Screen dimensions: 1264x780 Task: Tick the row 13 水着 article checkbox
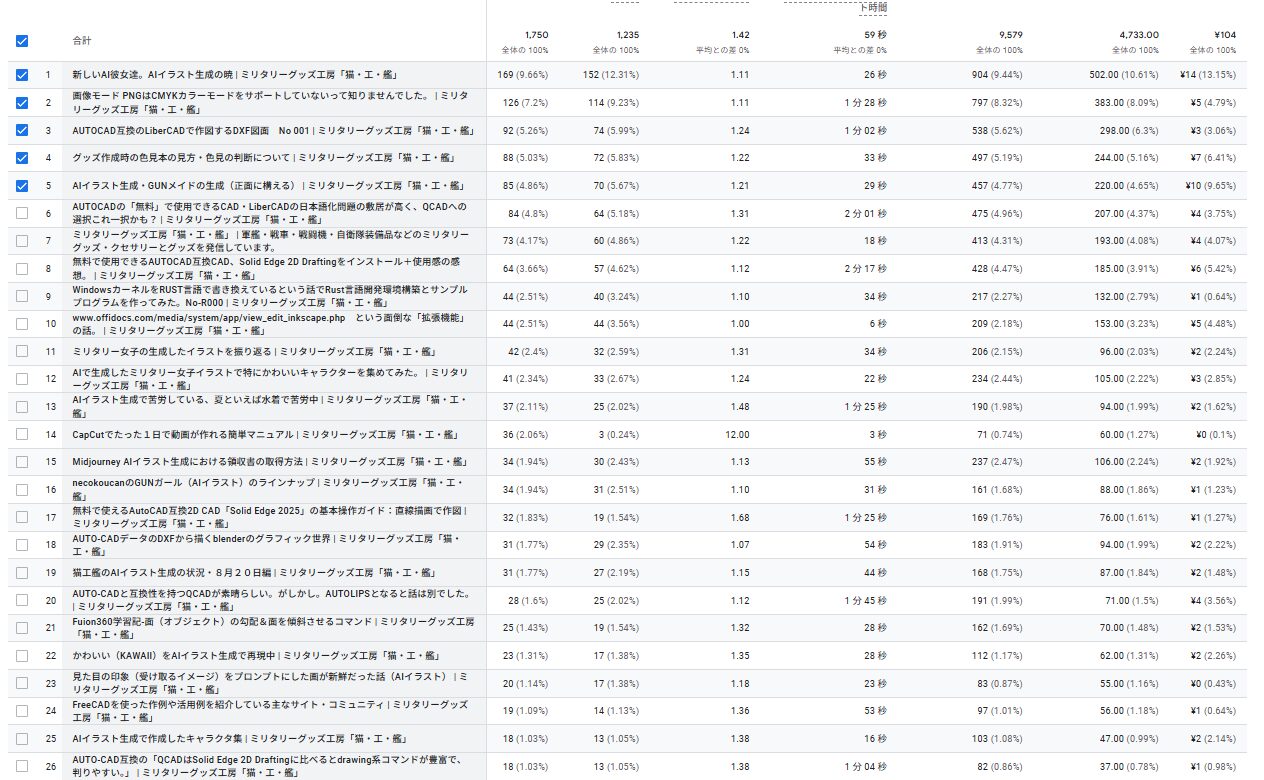(22, 407)
